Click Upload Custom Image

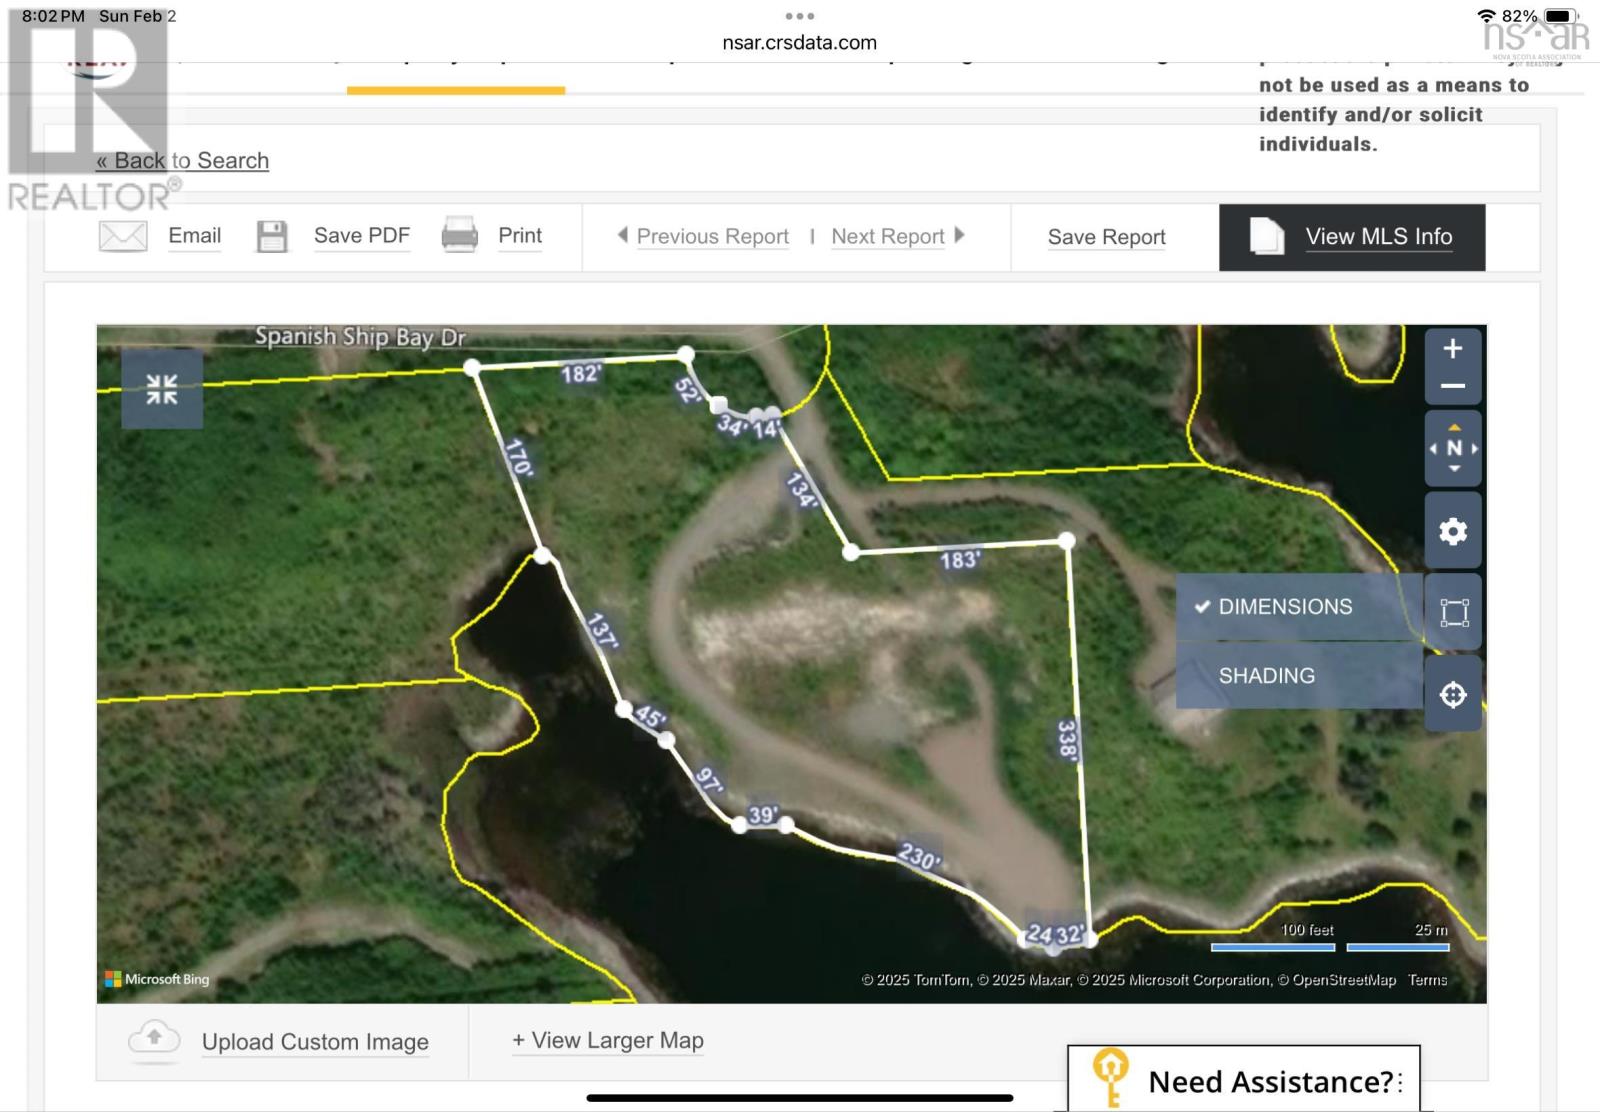pyautogui.click(x=314, y=1042)
